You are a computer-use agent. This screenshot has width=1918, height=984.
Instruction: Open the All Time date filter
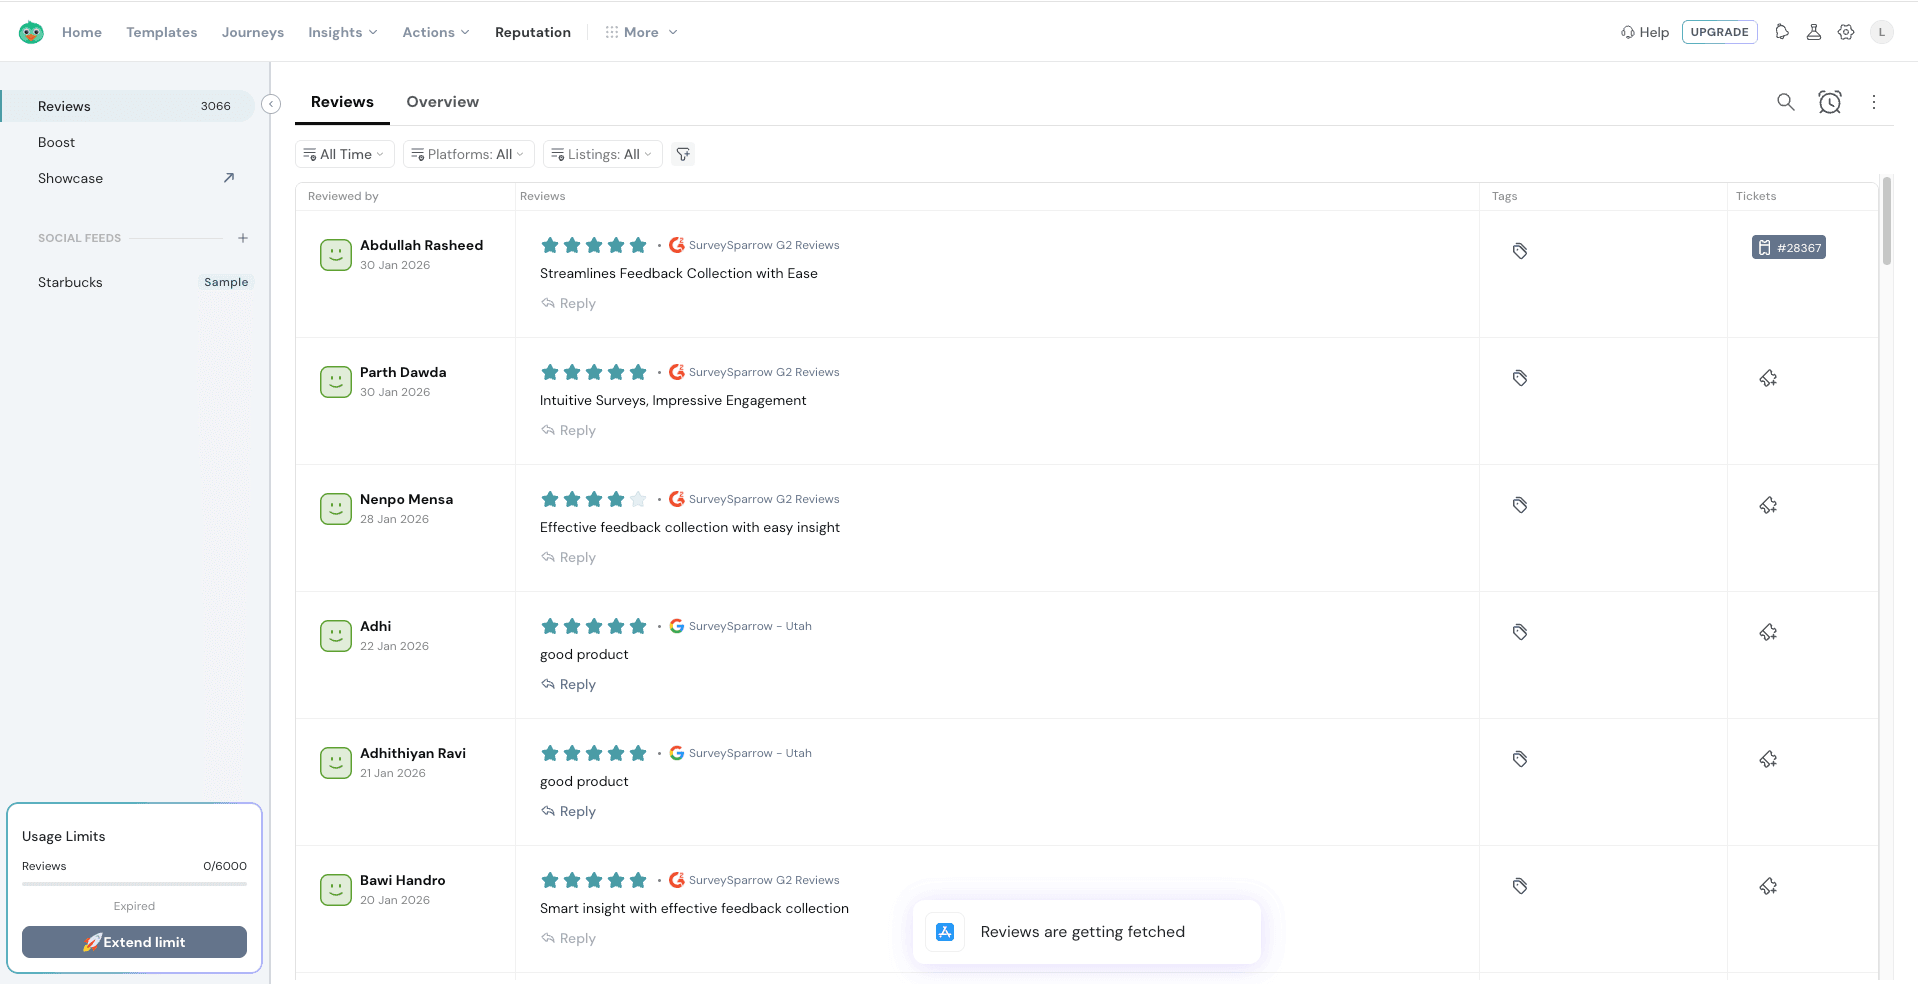344,154
